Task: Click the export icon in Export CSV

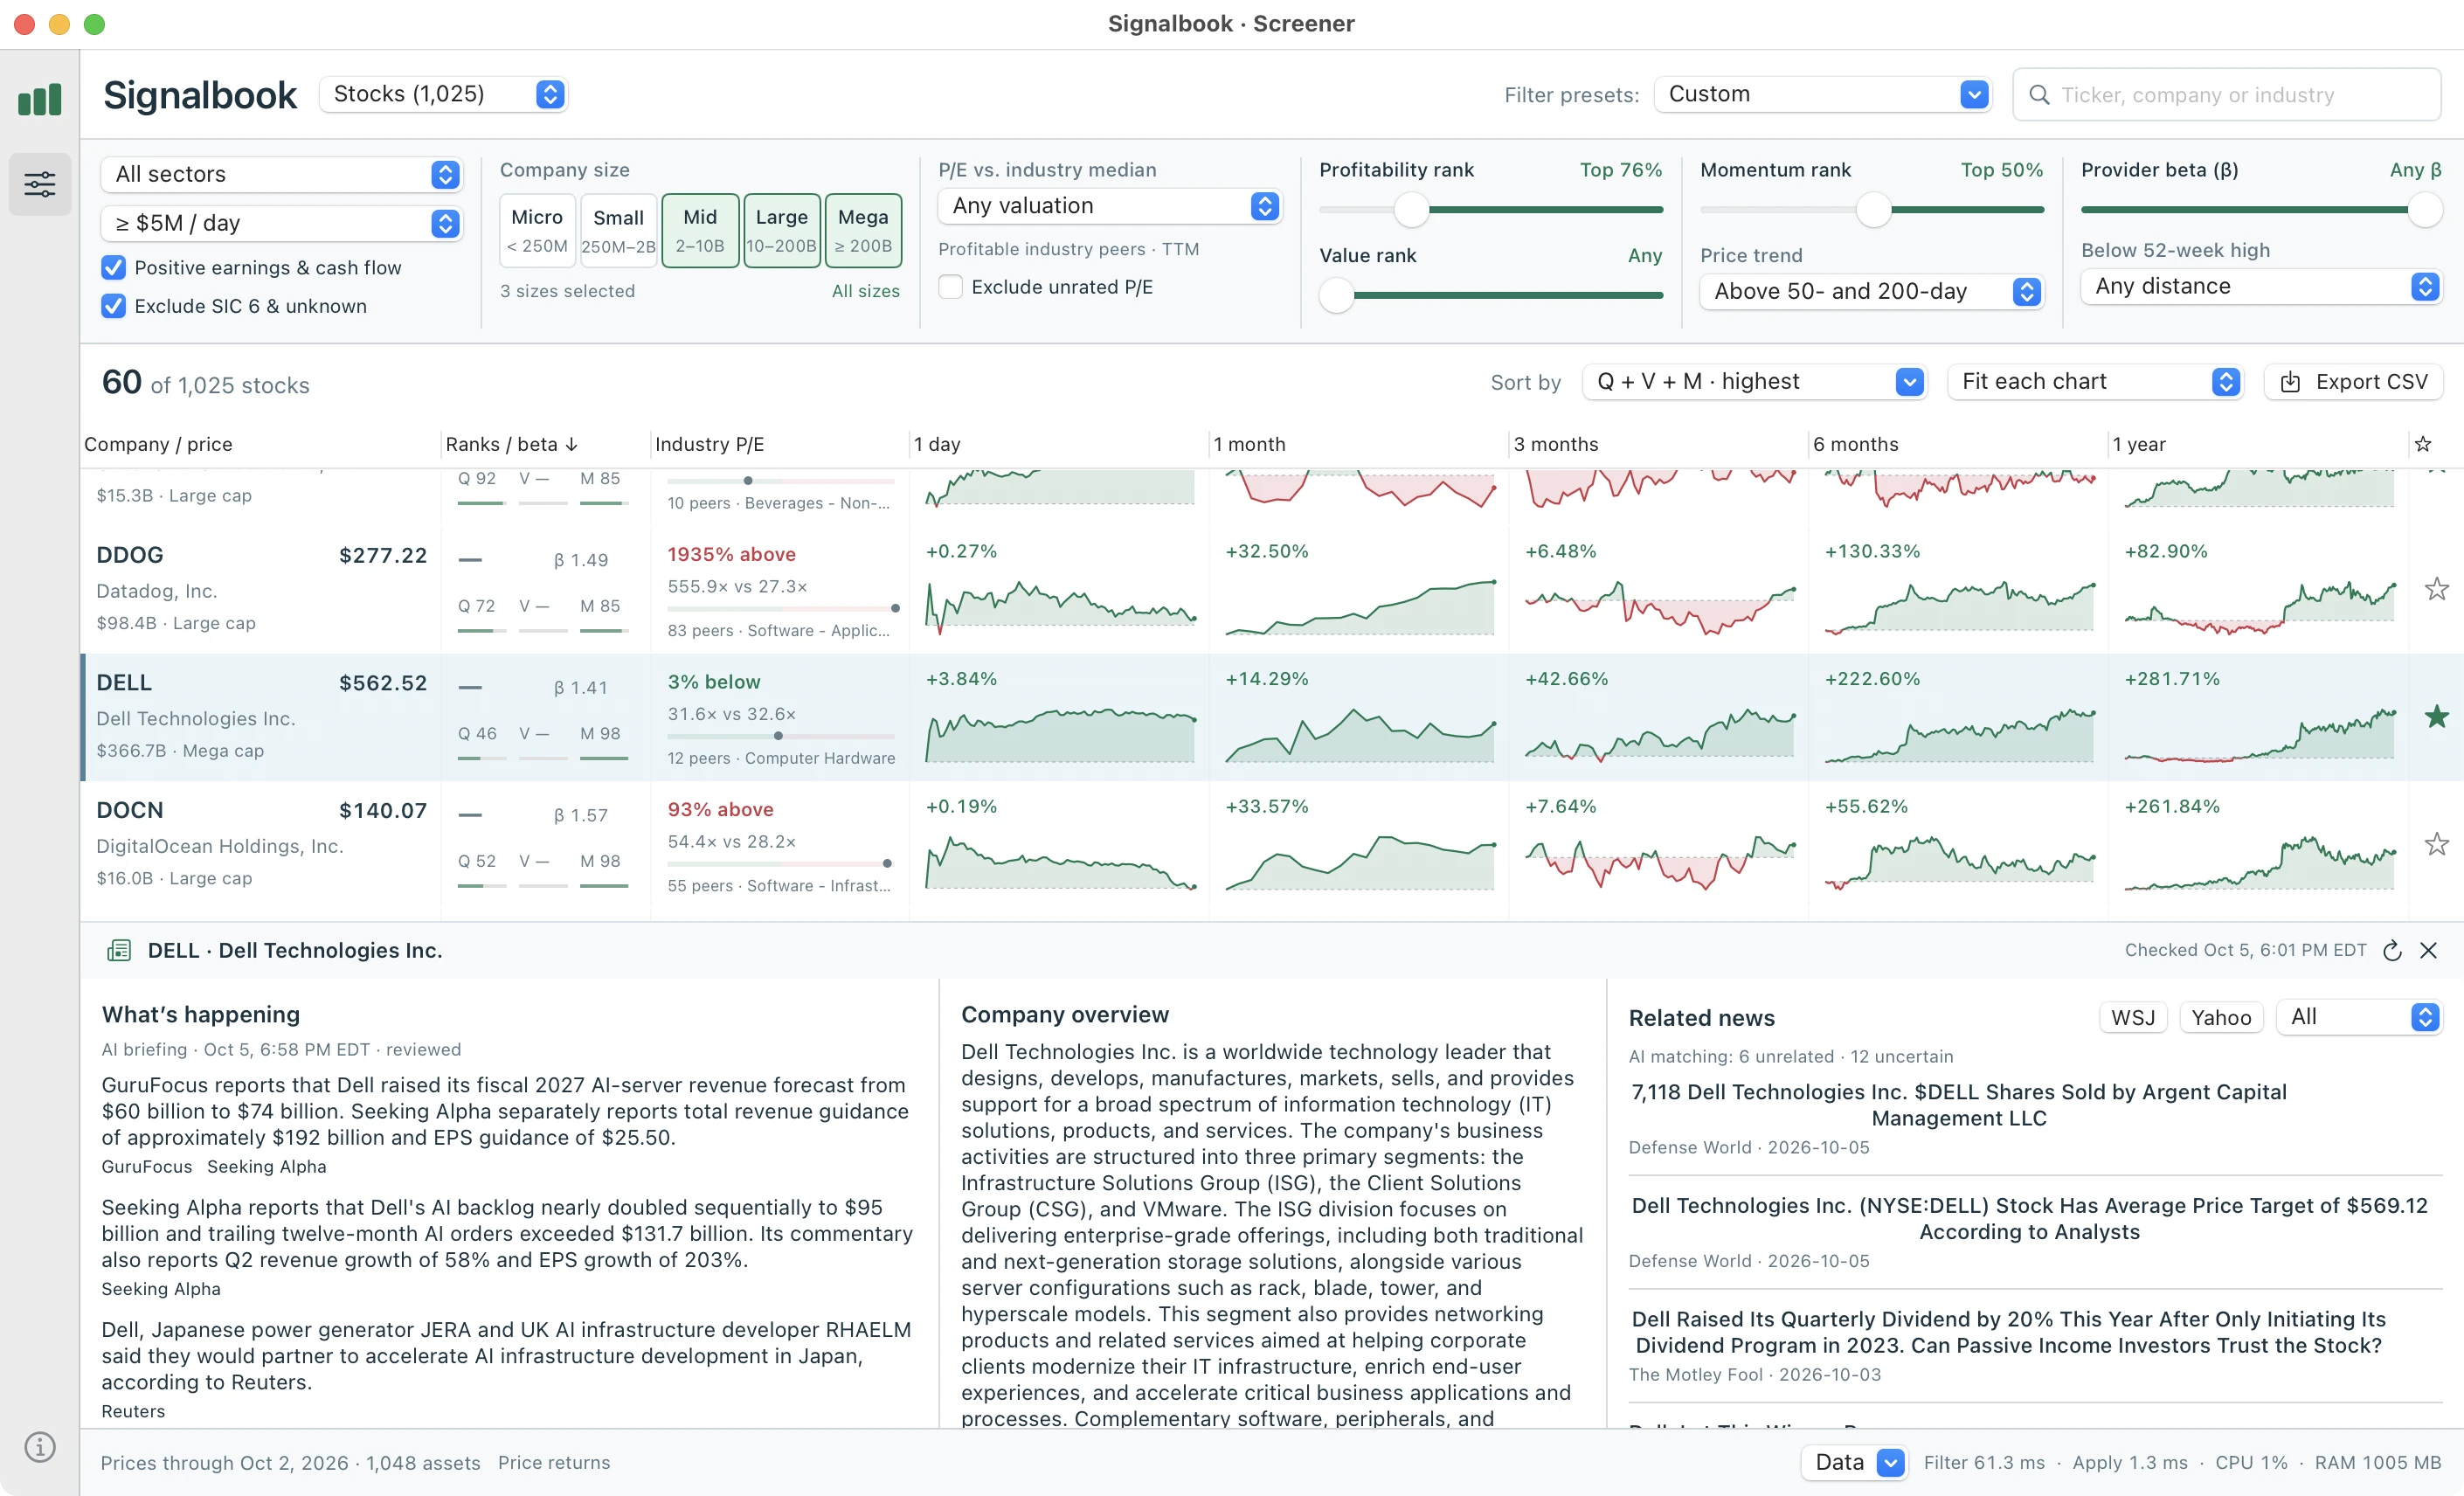Action: (2290, 382)
